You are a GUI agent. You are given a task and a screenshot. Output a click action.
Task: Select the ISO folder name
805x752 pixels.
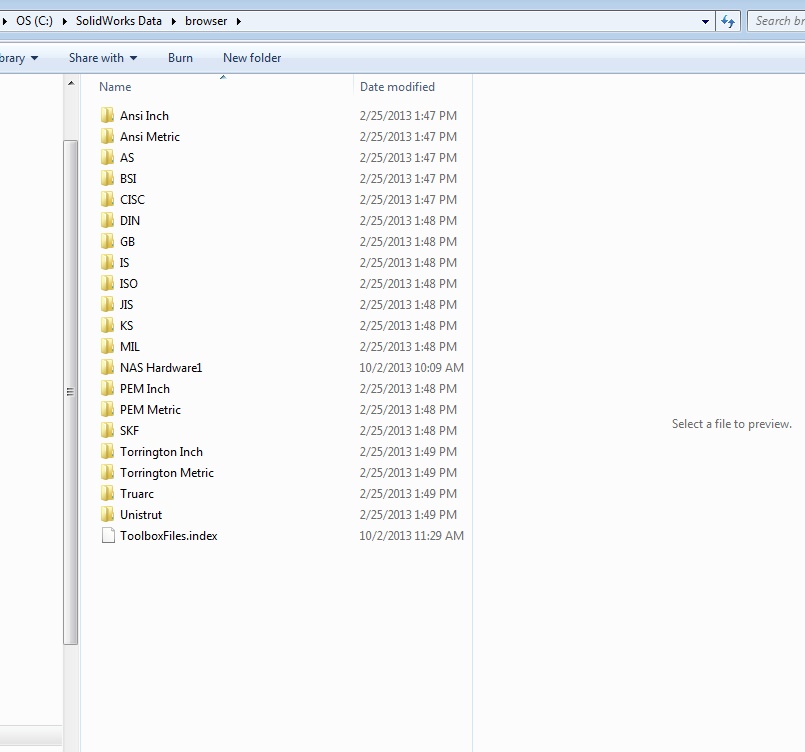[x=128, y=284]
